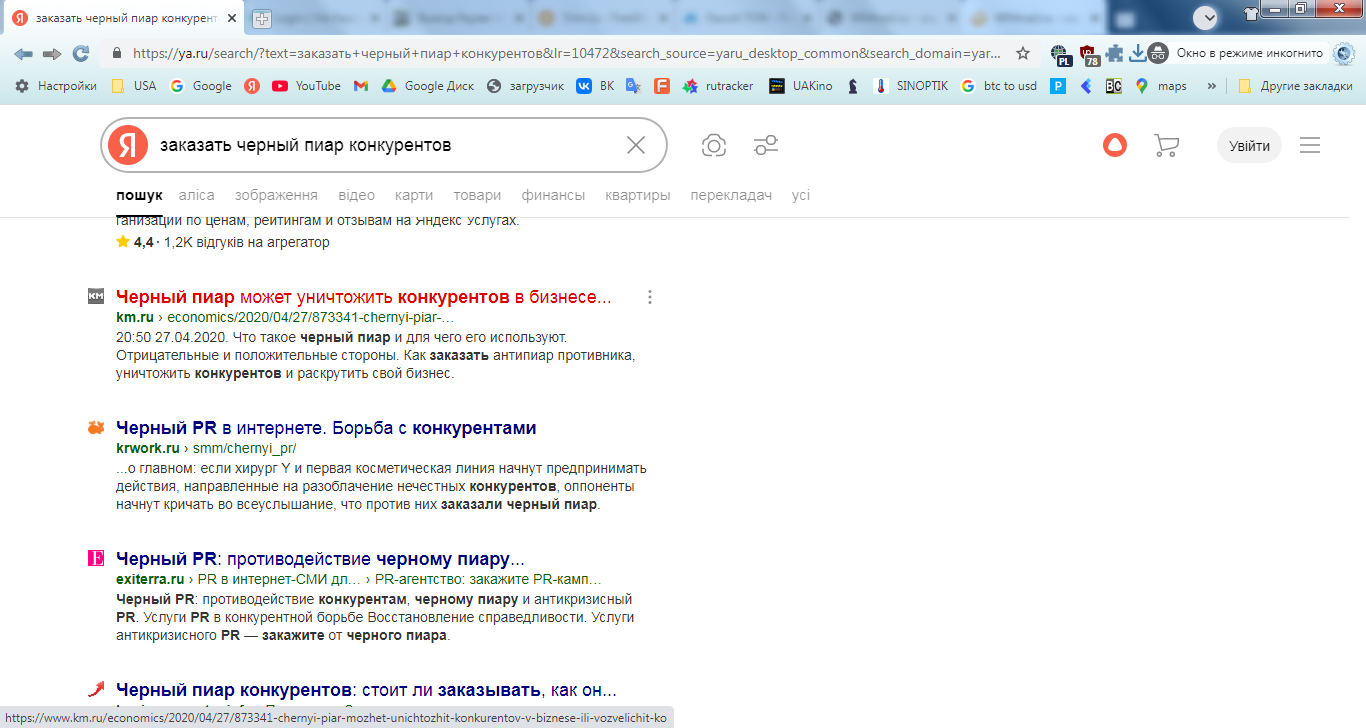1366x728 pixels.
Task: Open the UAKino bookmark
Action: 801,86
